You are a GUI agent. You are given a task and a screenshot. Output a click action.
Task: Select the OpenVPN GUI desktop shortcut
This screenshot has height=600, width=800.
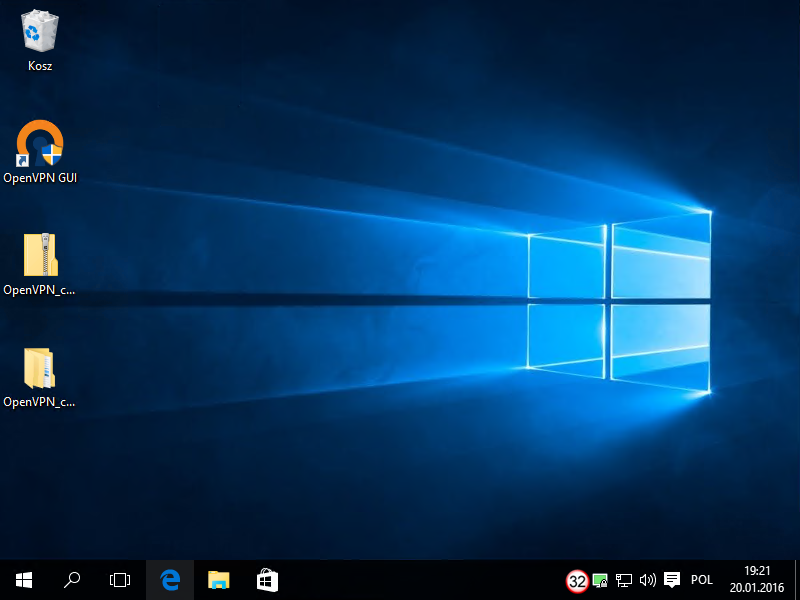40,143
